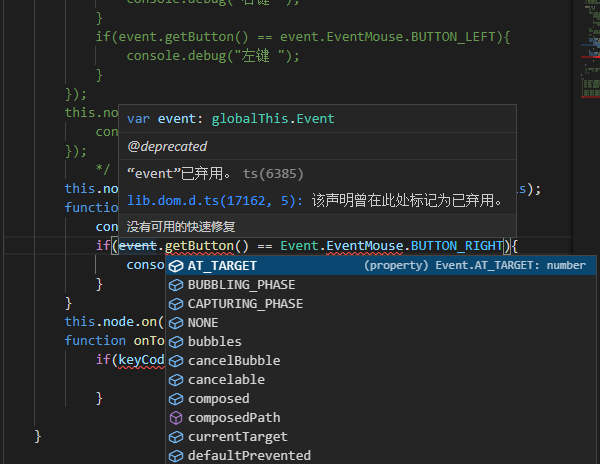
Task: Click the struck-through event variable
Action: (138, 246)
